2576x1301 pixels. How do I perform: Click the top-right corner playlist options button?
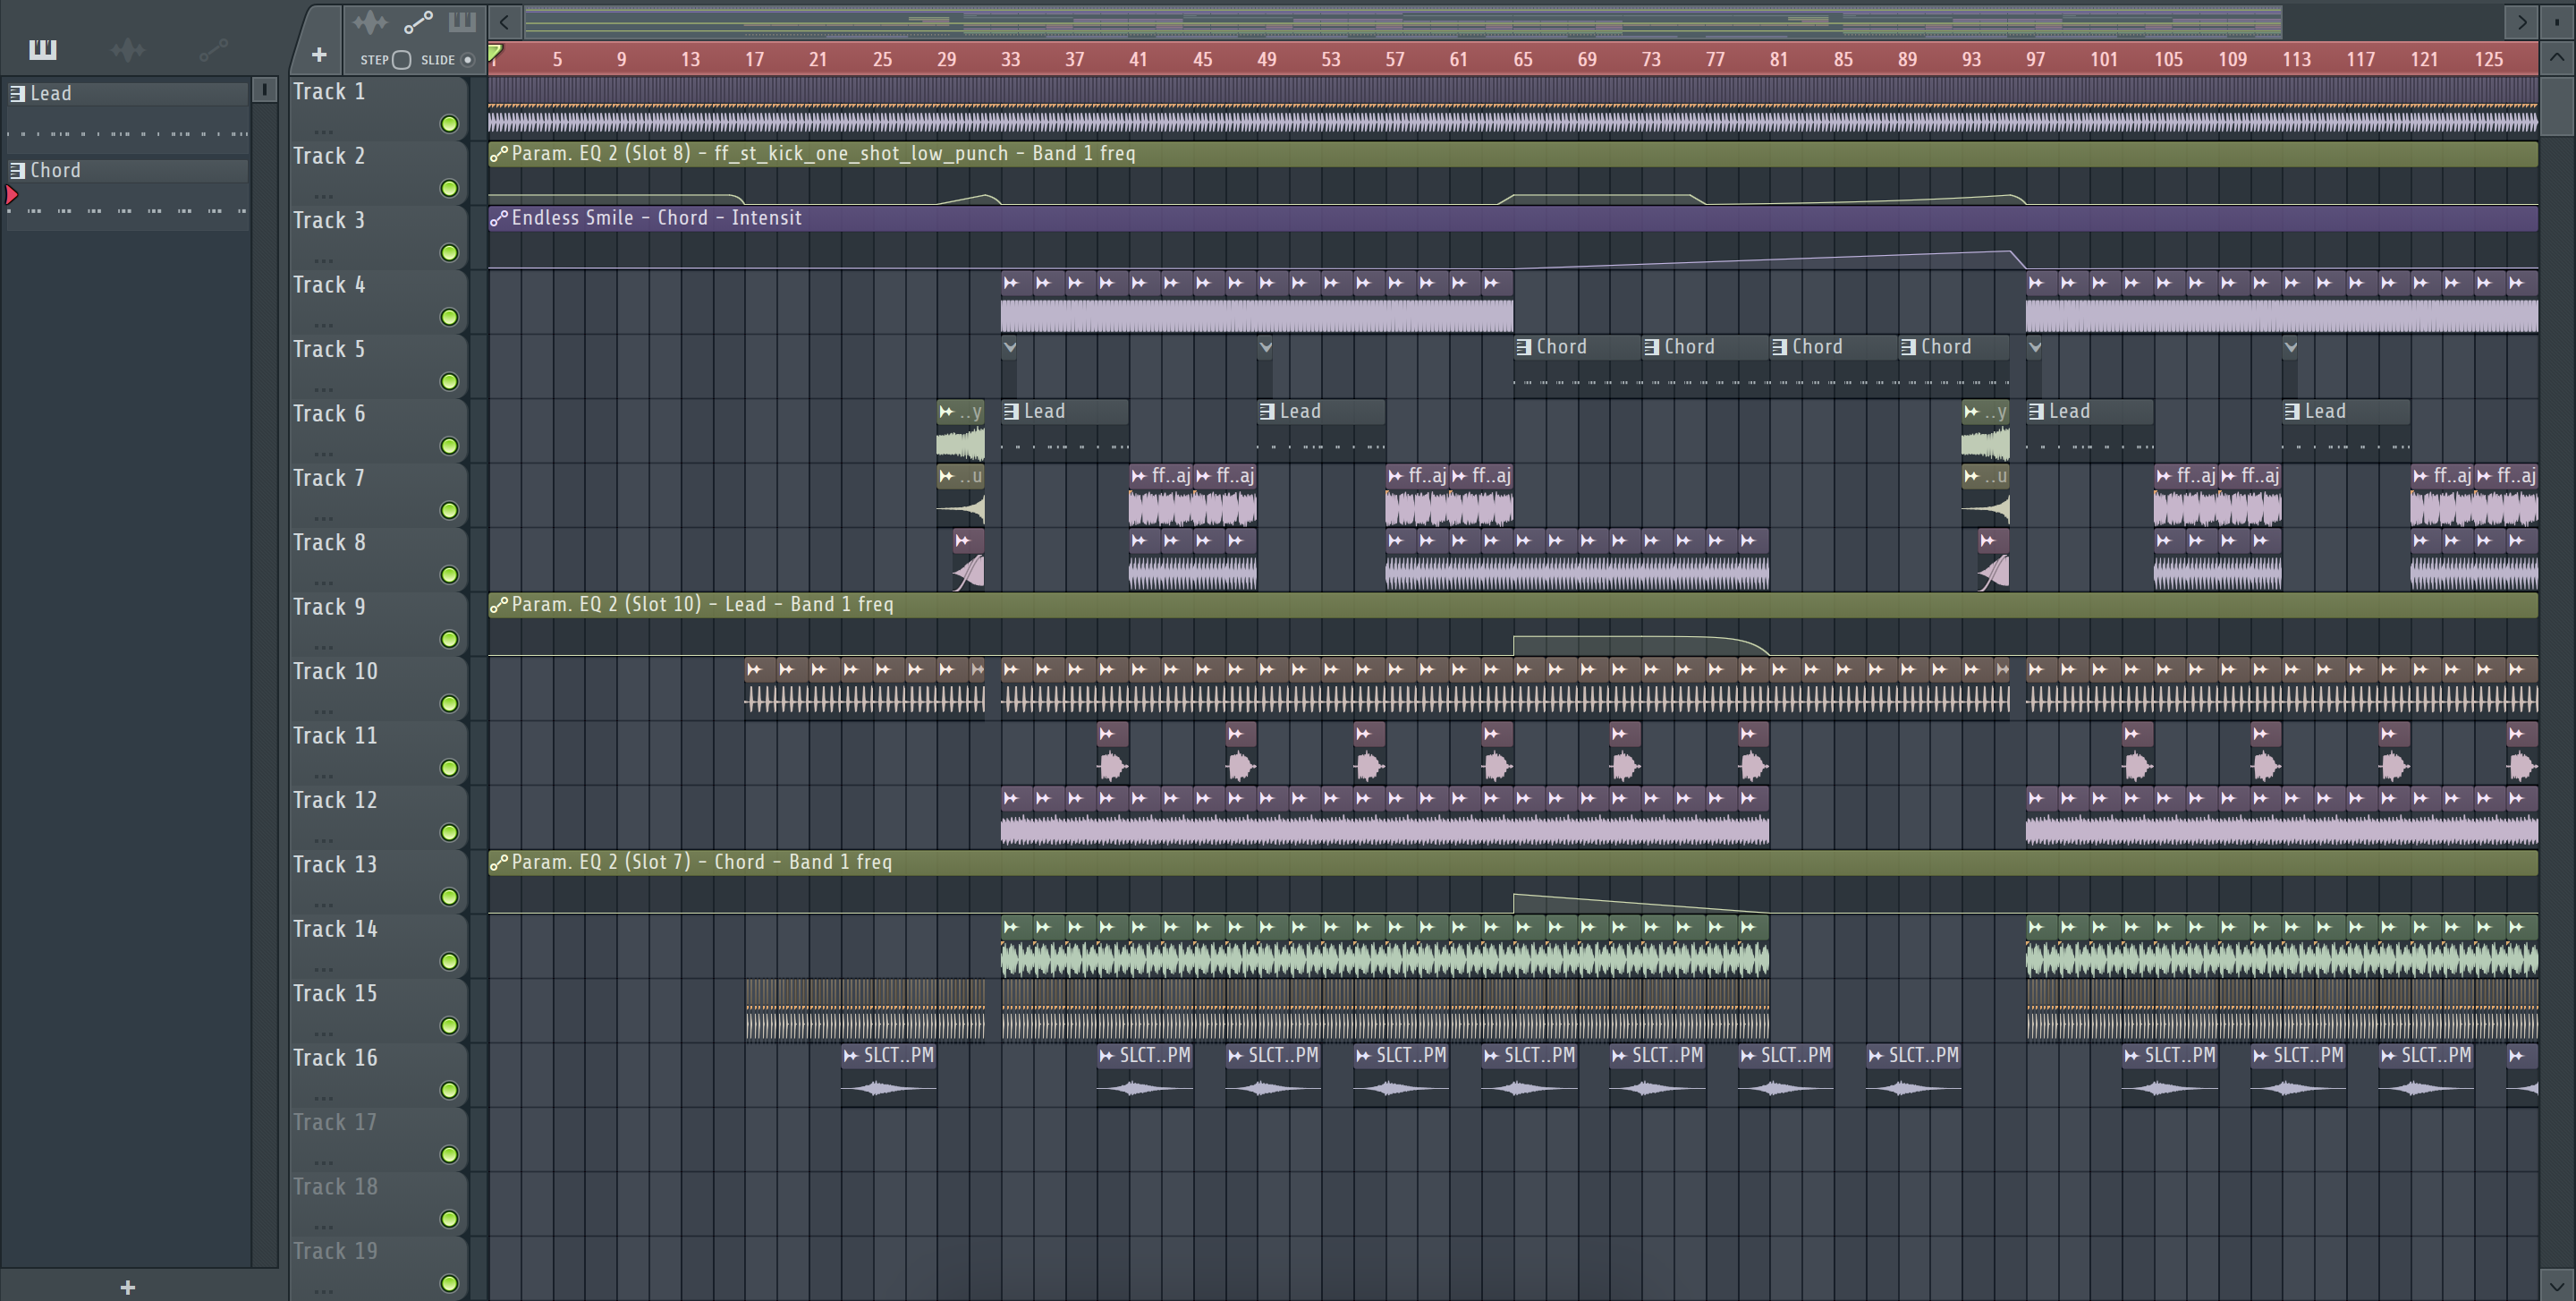[2557, 22]
